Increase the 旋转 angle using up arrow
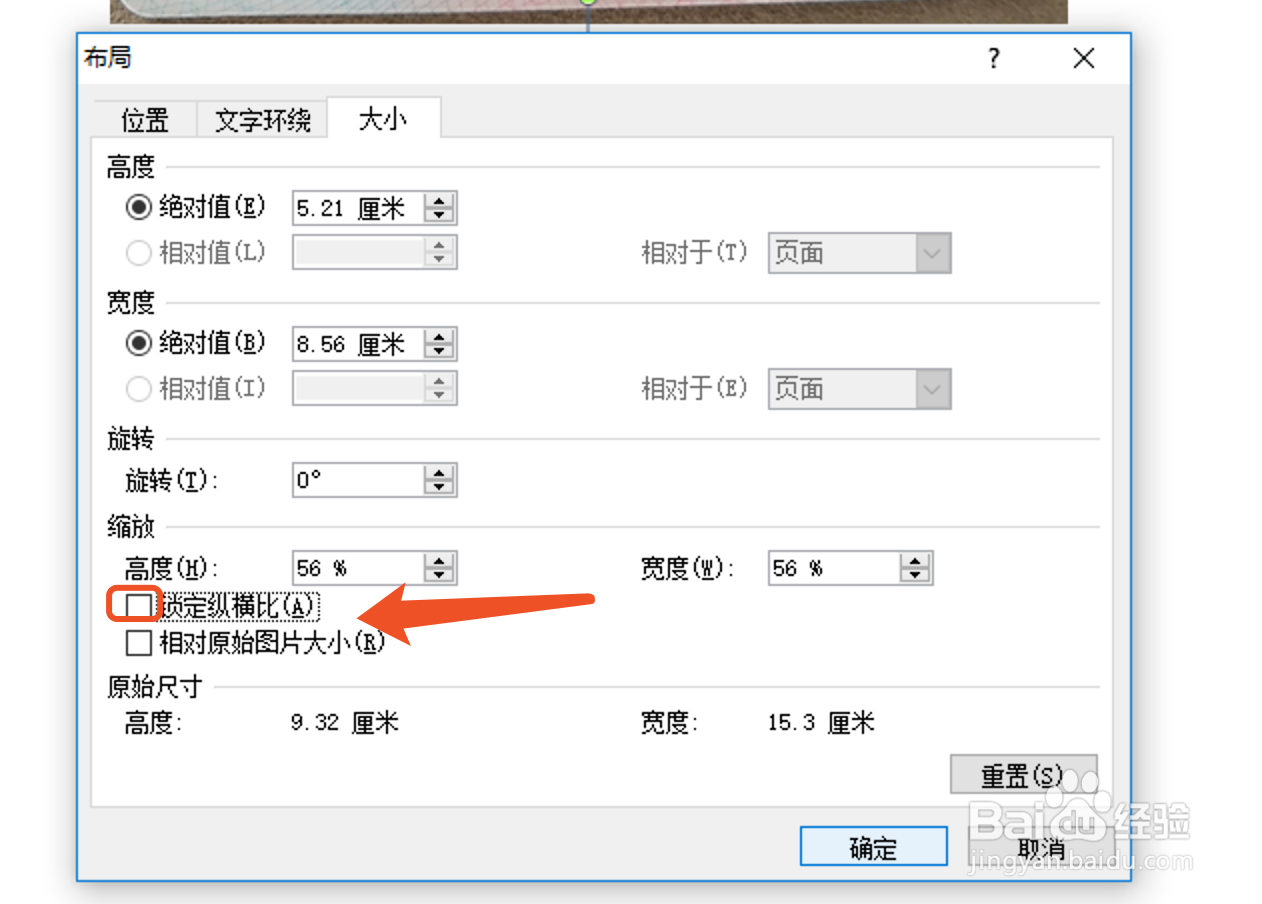This screenshot has height=904, width=1262. 439,473
